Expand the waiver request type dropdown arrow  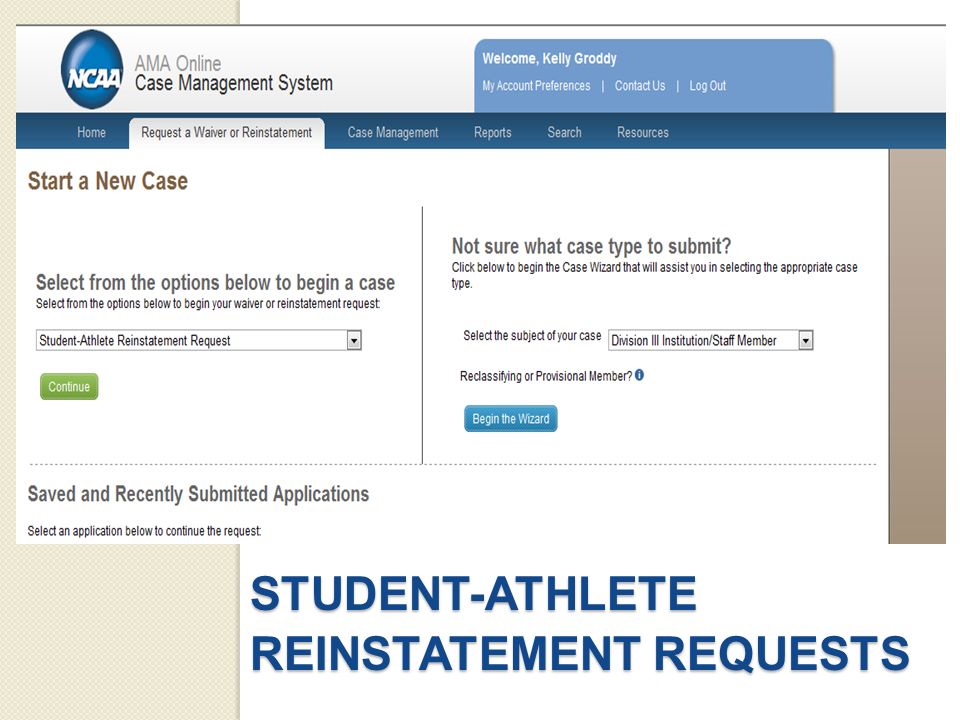pos(354,340)
